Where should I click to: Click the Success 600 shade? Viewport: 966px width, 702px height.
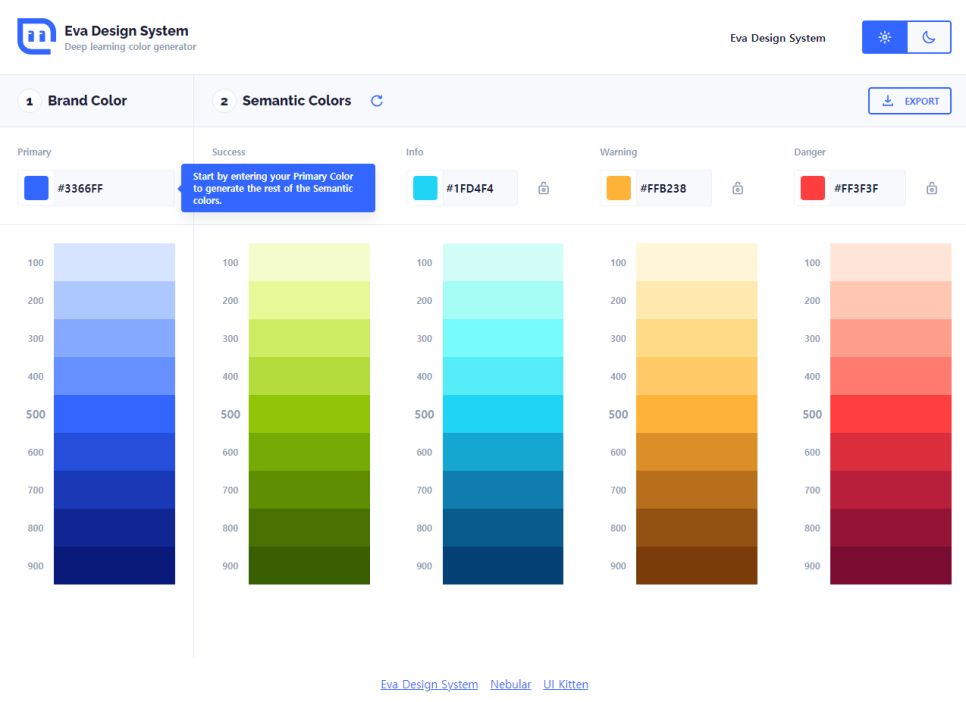point(309,452)
